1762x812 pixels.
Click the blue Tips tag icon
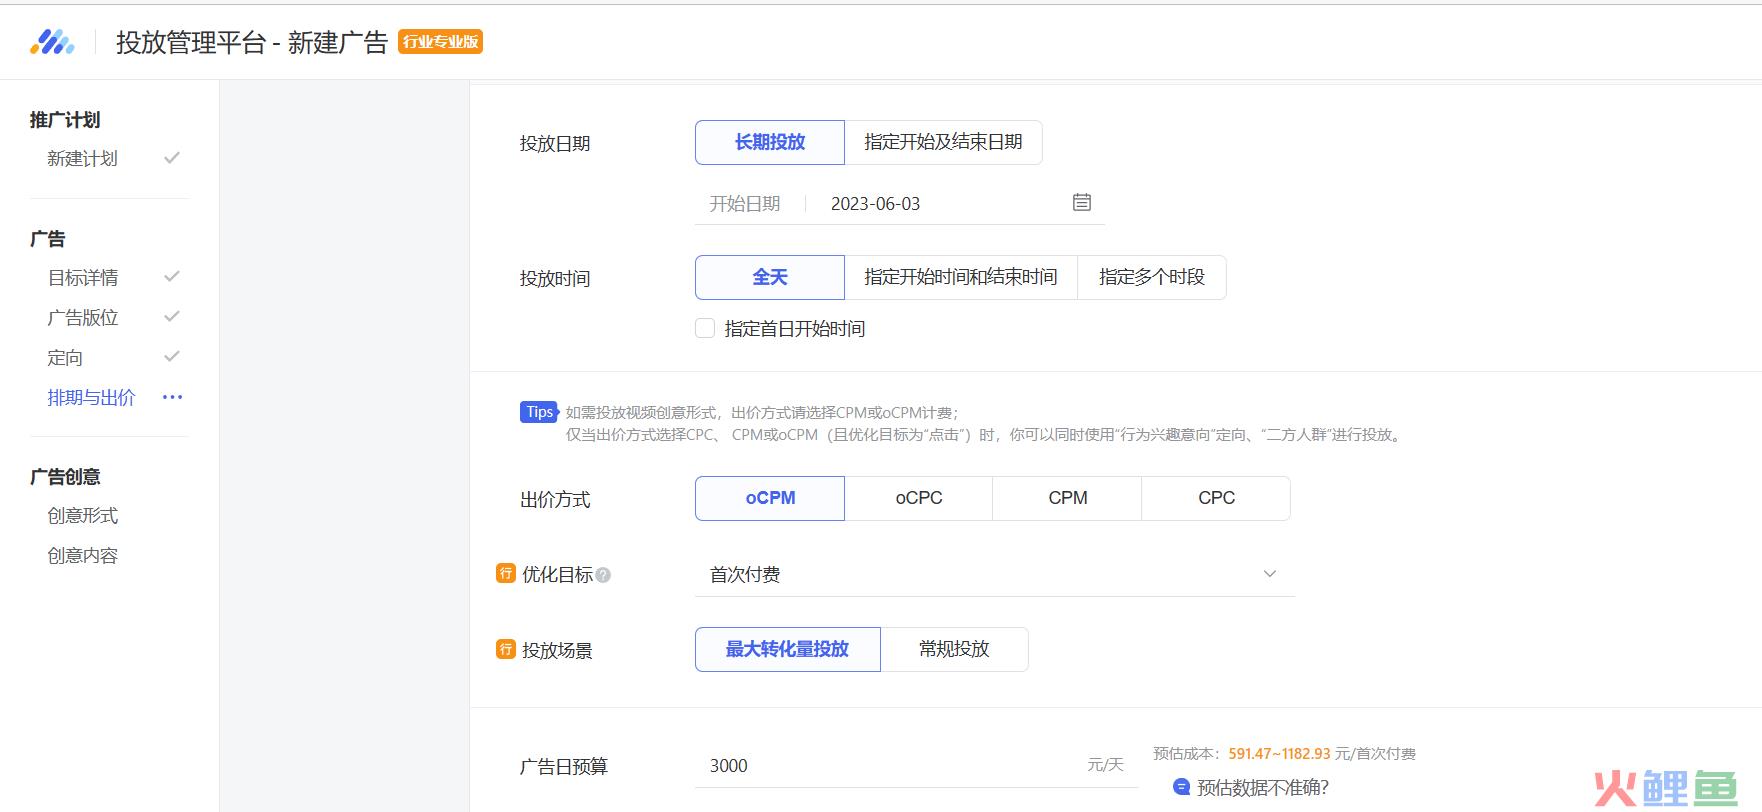pos(539,412)
